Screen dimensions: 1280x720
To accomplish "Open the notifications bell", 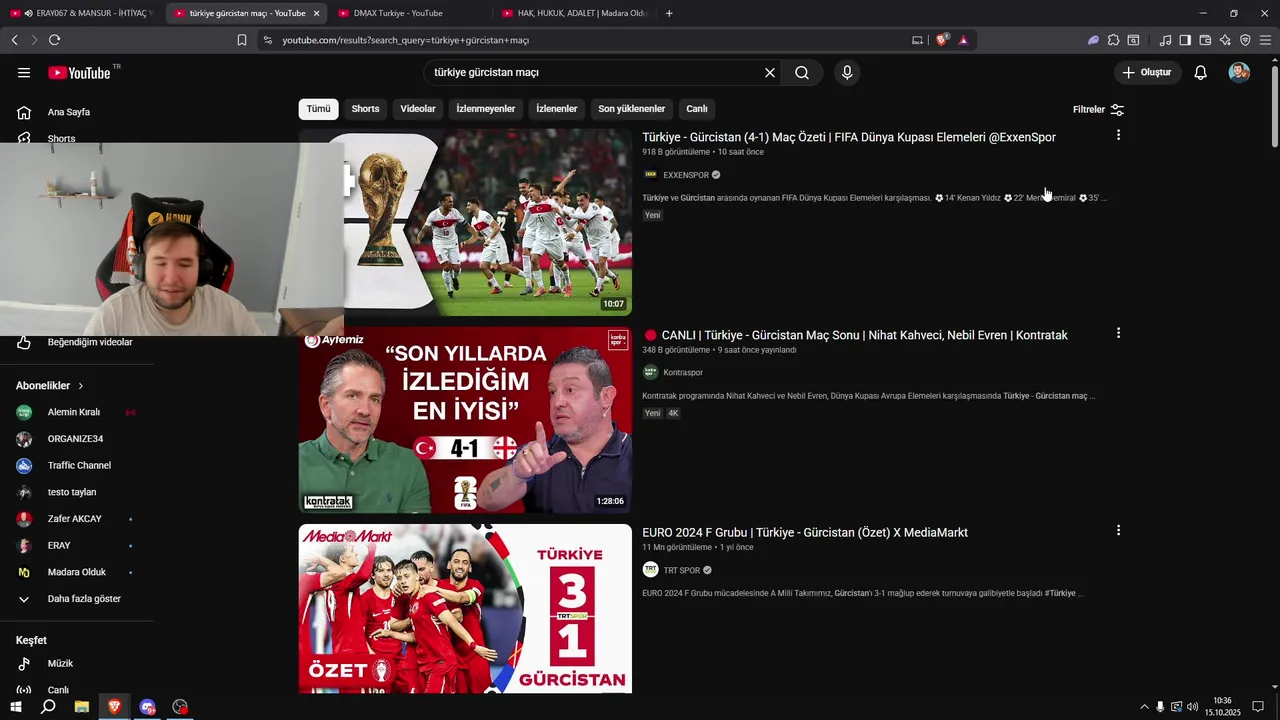I will coord(1200,72).
